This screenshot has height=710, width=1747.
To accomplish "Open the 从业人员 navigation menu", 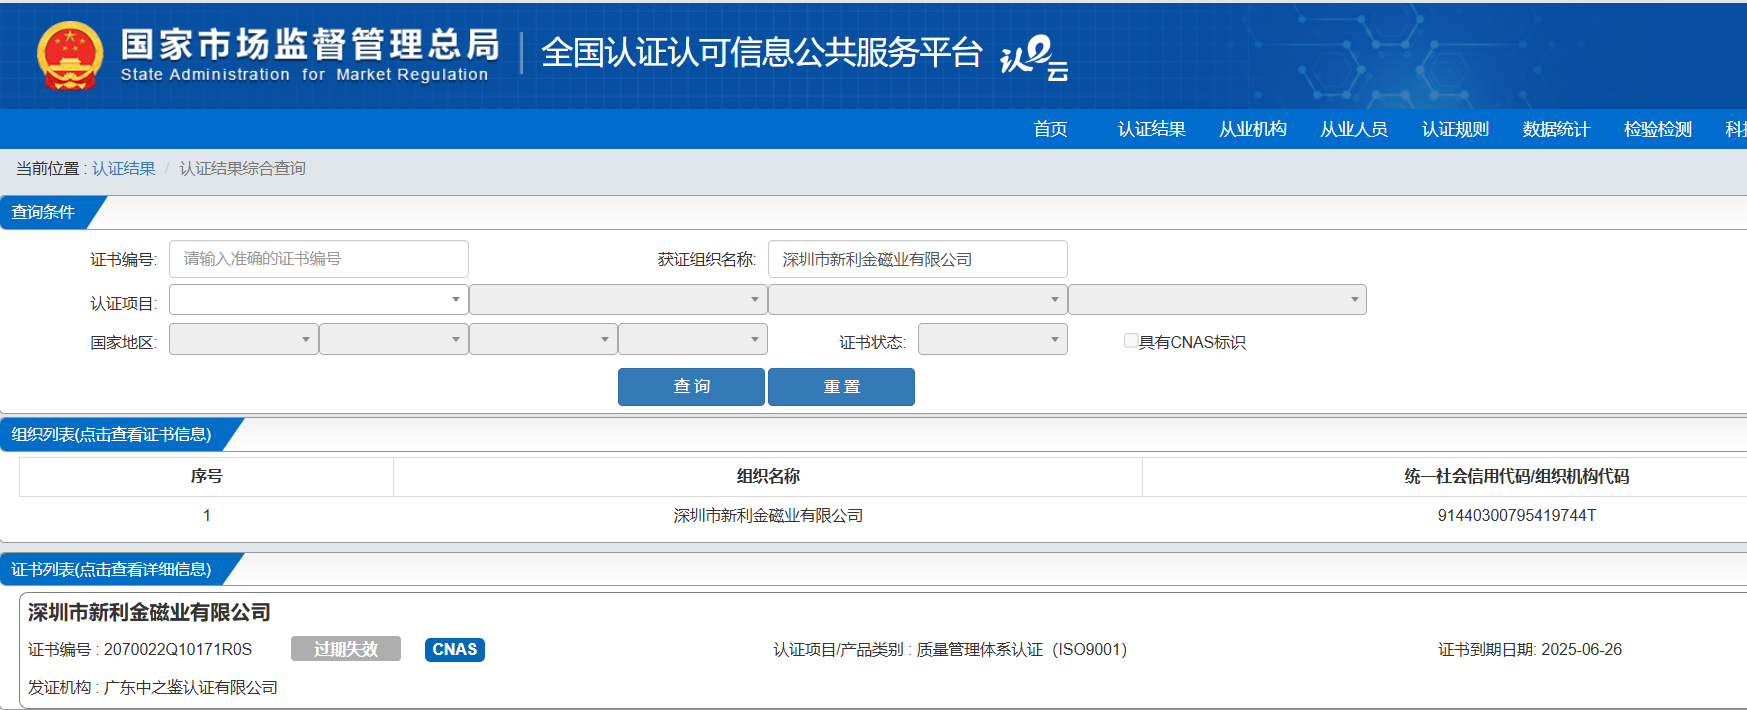I will [1353, 129].
